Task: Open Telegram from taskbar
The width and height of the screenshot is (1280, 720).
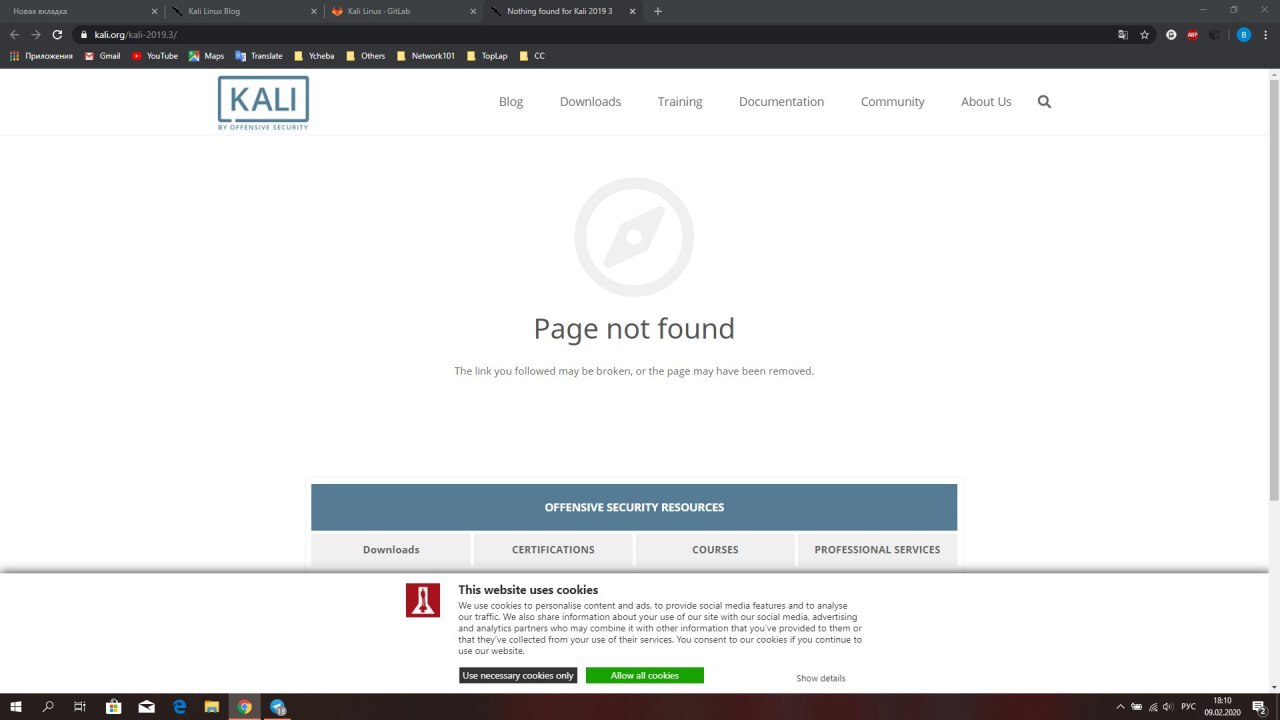Action: point(278,706)
